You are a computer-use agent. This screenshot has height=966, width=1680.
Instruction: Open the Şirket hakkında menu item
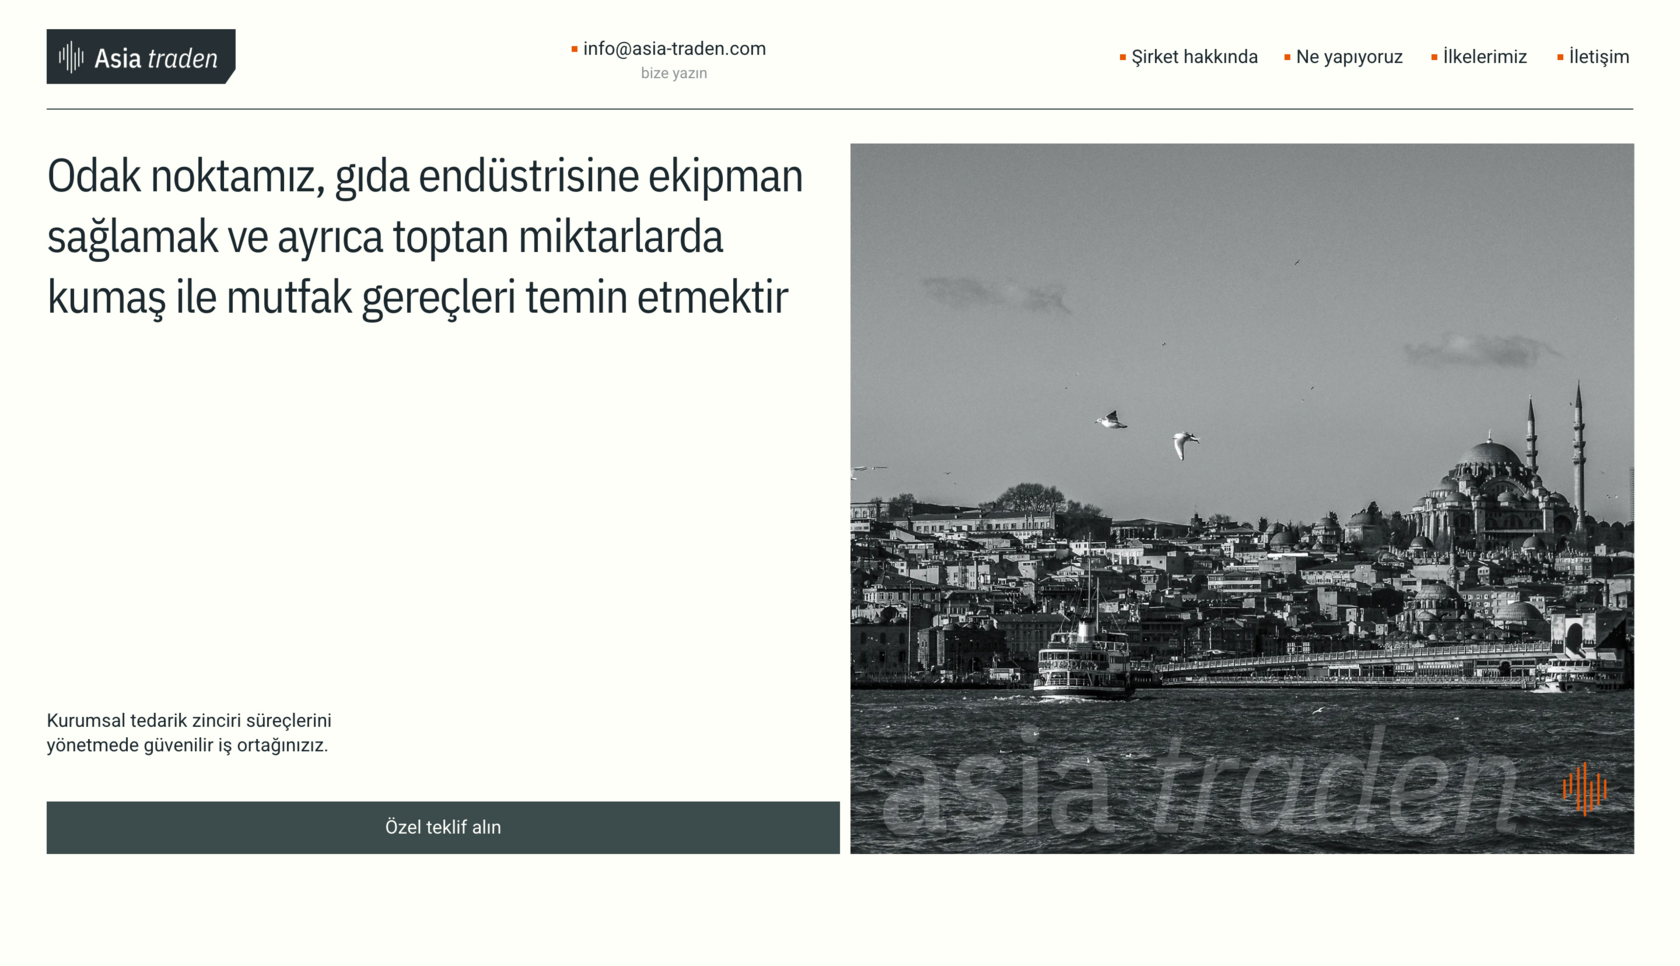pyautogui.click(x=1194, y=57)
